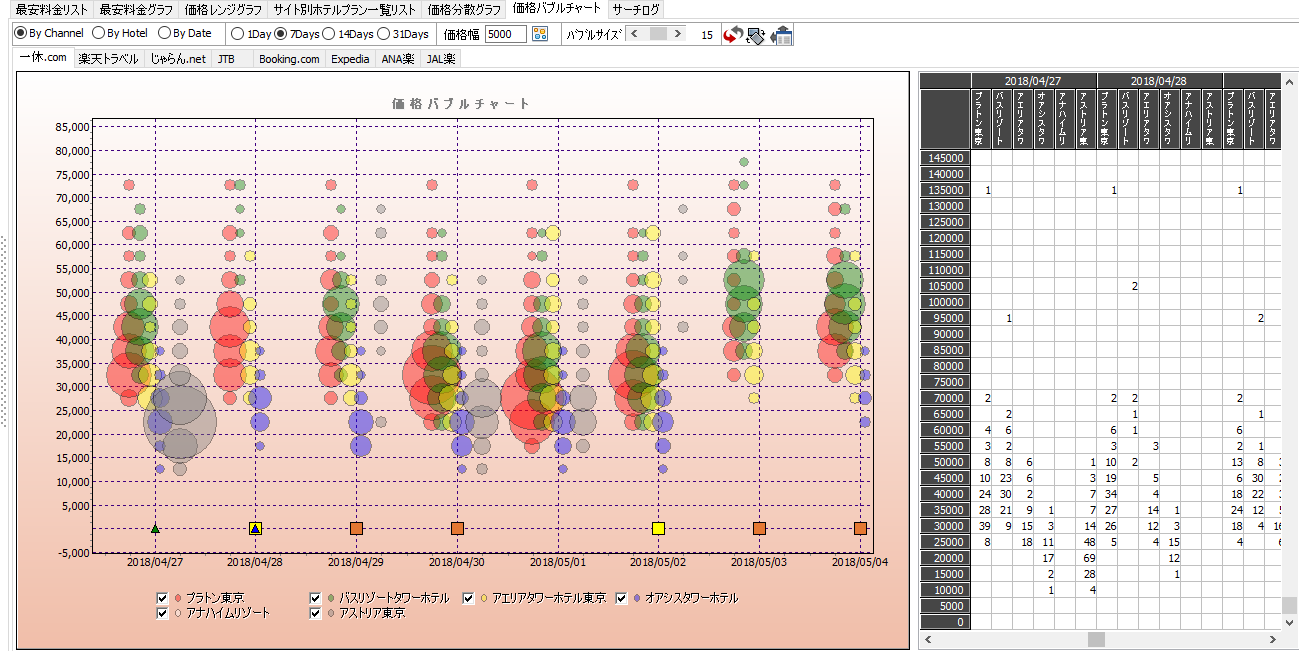Increase bubble size with right arrow
This screenshot has height=651, width=1299.
tap(679, 34)
